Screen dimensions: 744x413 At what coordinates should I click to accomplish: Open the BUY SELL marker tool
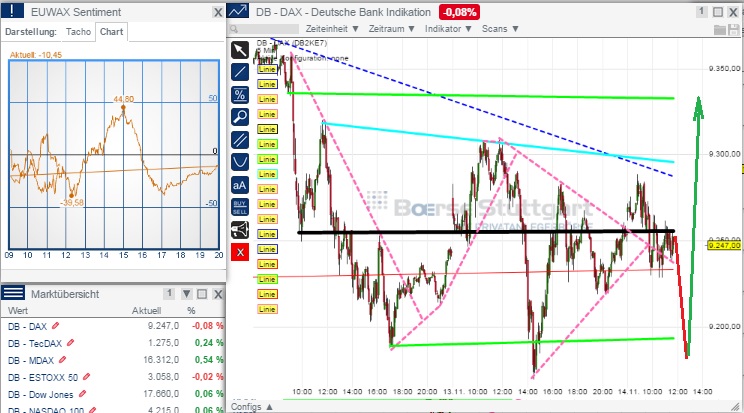240,207
